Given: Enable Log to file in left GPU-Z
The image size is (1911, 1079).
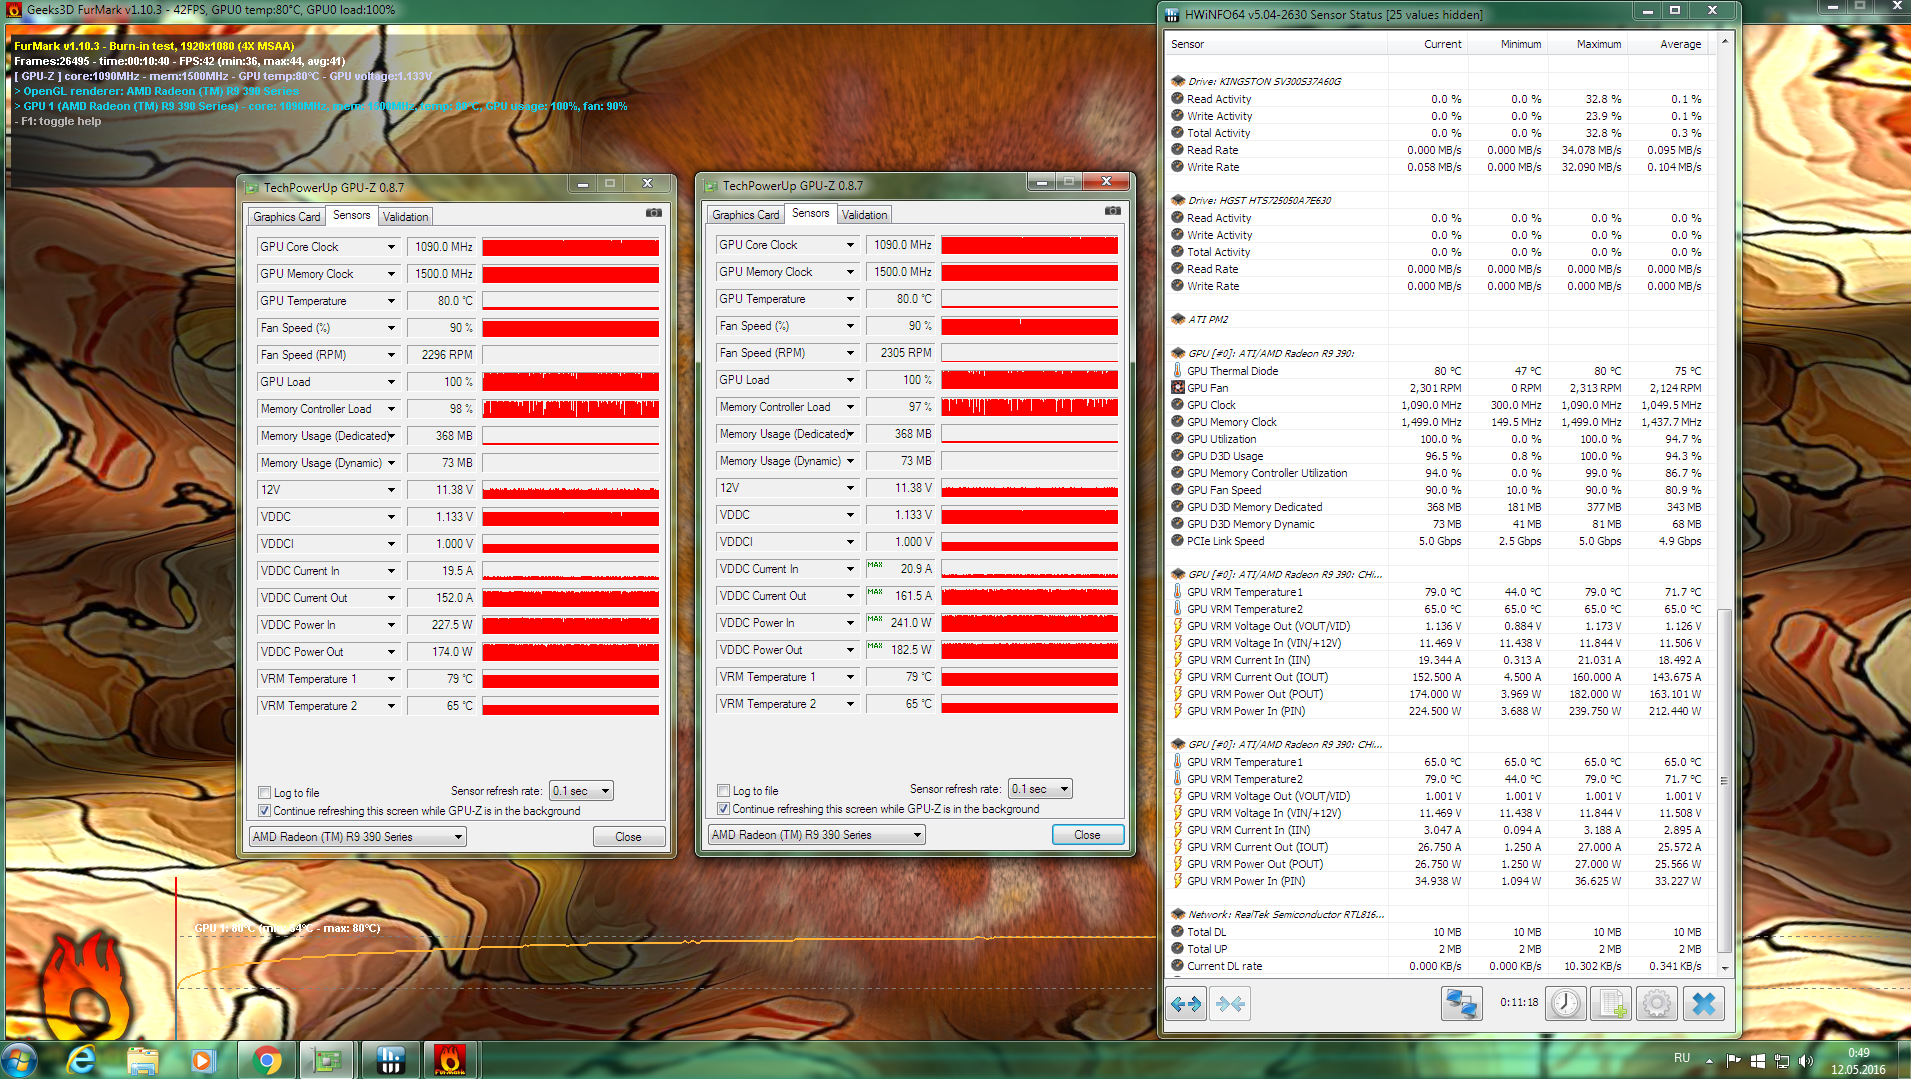Looking at the screenshot, I should click(264, 793).
